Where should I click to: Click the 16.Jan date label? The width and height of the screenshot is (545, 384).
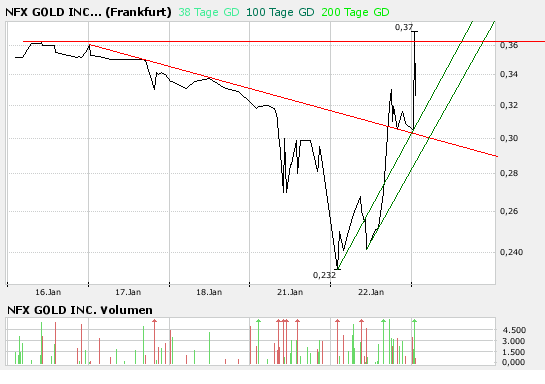click(48, 292)
